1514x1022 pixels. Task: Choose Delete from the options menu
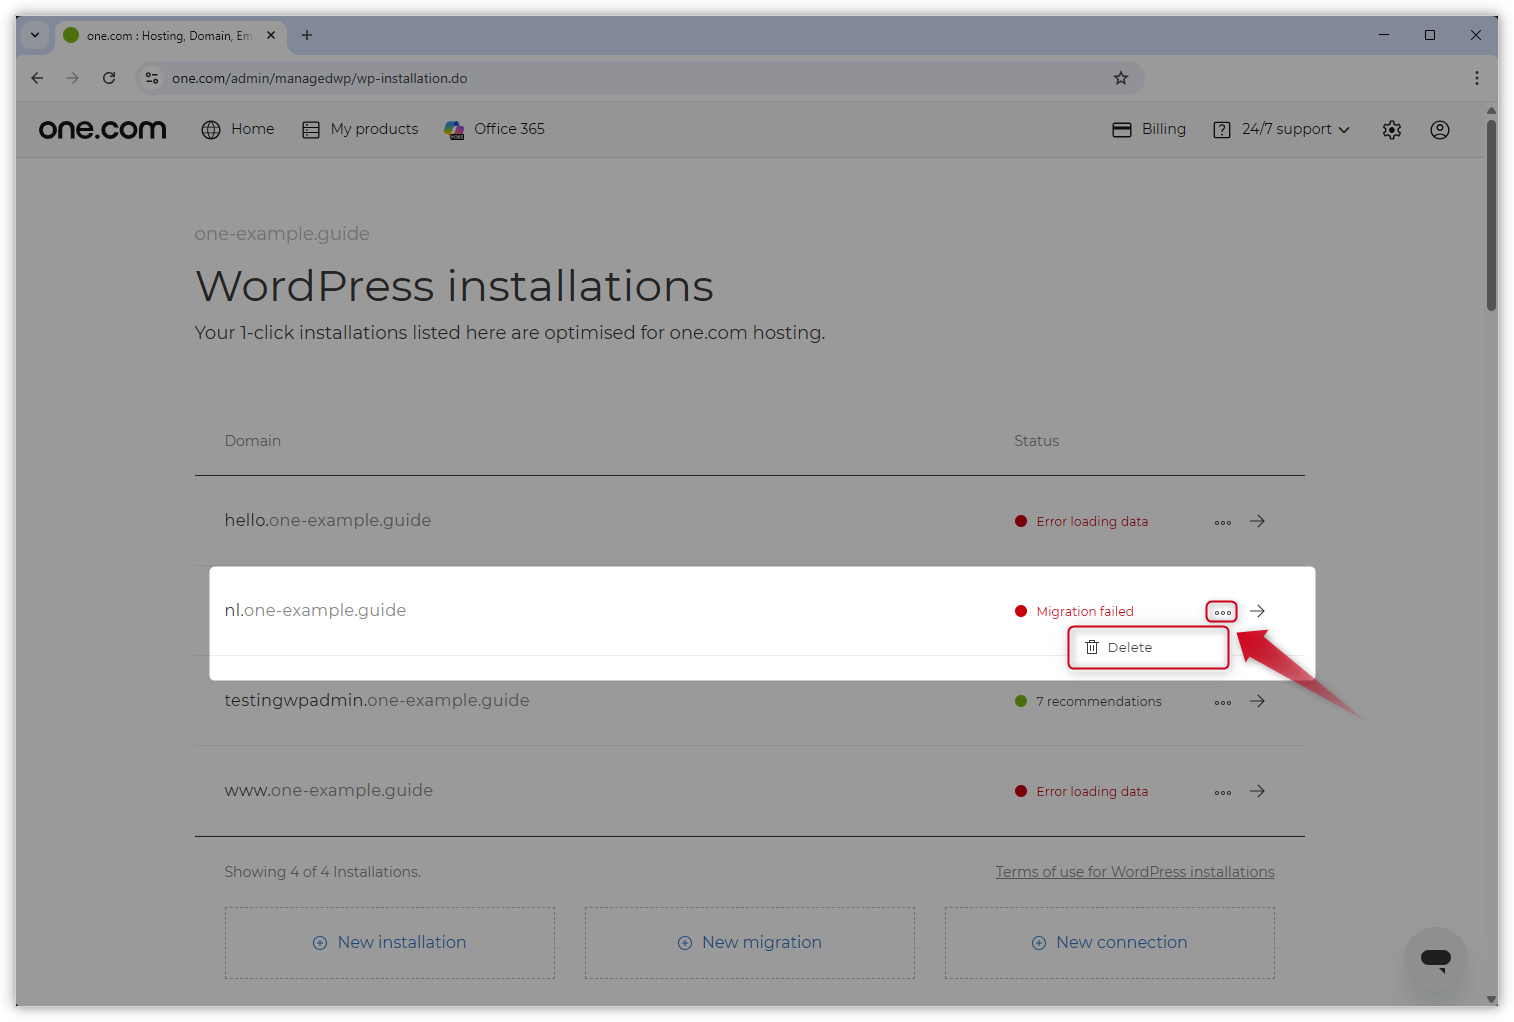(1148, 647)
